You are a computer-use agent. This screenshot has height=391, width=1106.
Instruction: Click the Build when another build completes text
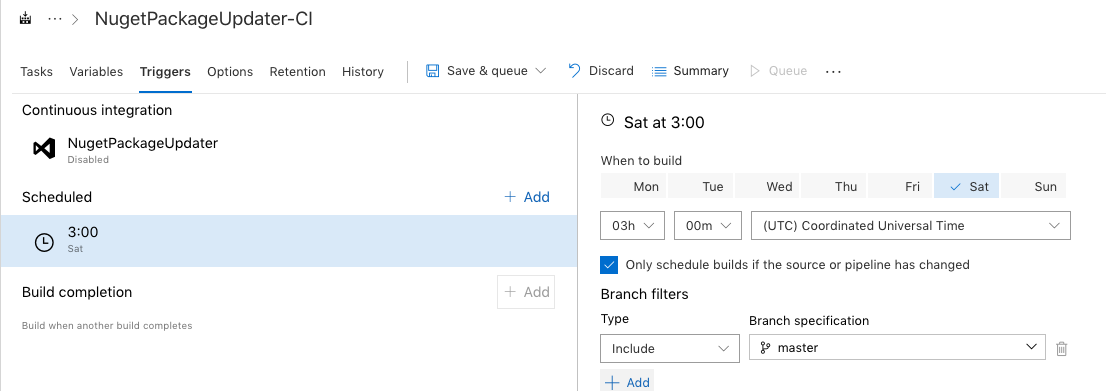coord(107,325)
